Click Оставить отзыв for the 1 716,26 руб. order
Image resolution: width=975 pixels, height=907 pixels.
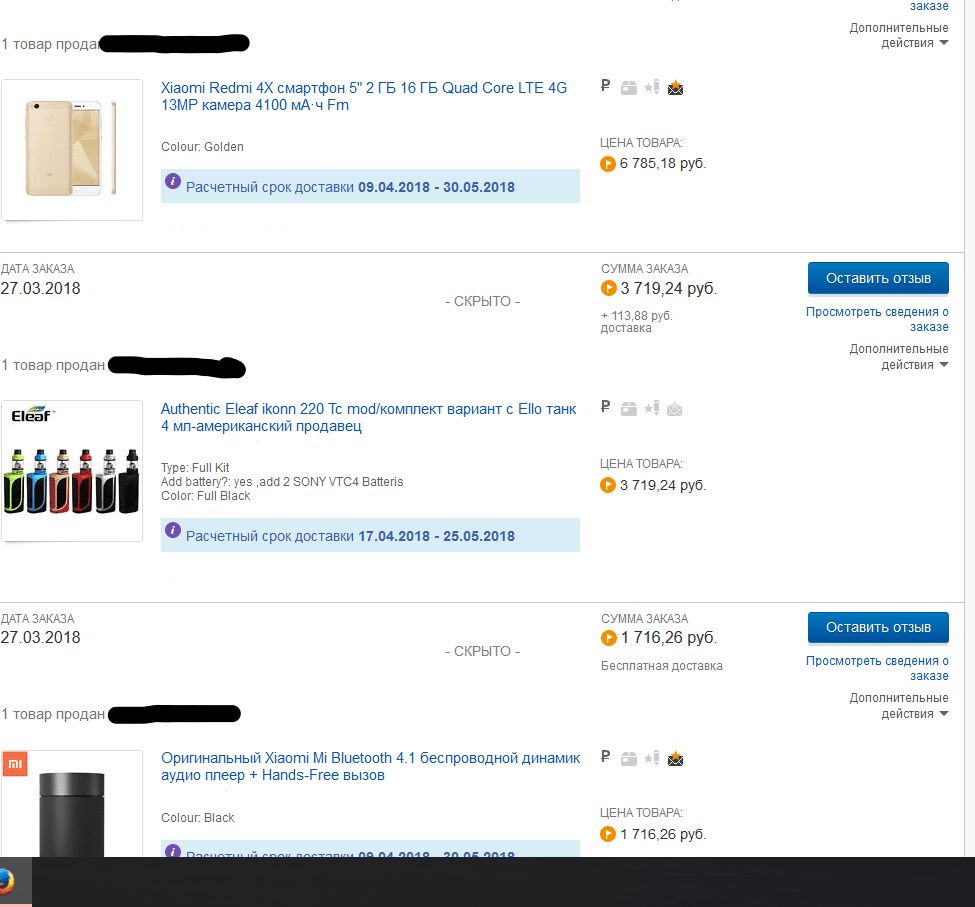click(878, 627)
